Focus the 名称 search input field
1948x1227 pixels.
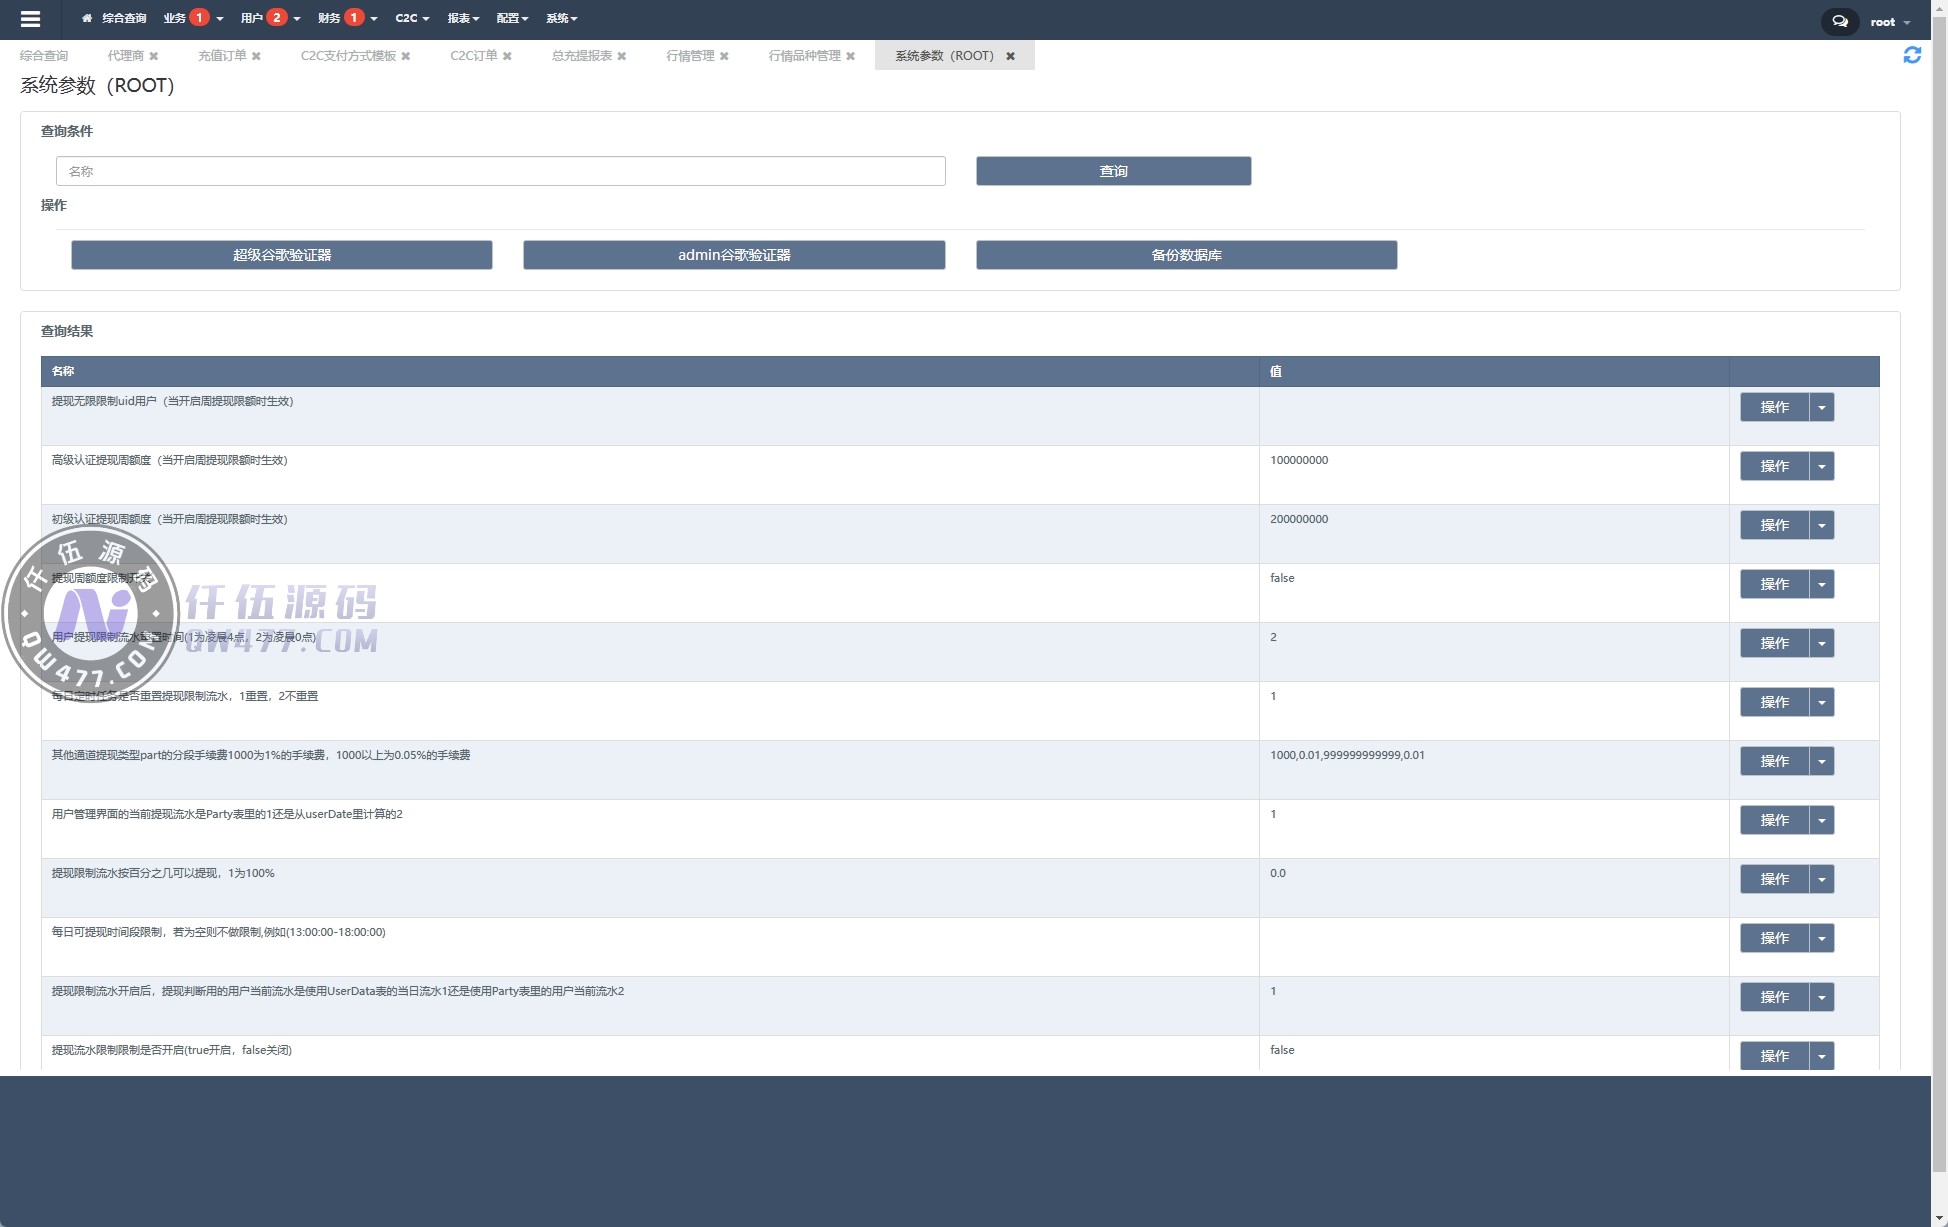(x=500, y=171)
